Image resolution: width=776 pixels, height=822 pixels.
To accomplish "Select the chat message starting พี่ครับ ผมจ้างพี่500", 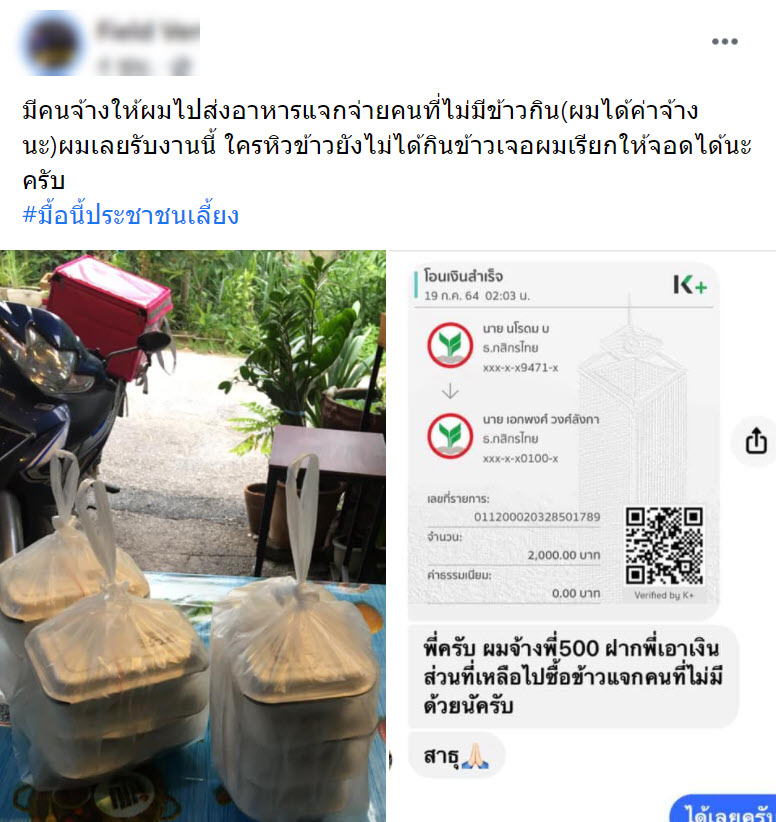I will click(573, 677).
